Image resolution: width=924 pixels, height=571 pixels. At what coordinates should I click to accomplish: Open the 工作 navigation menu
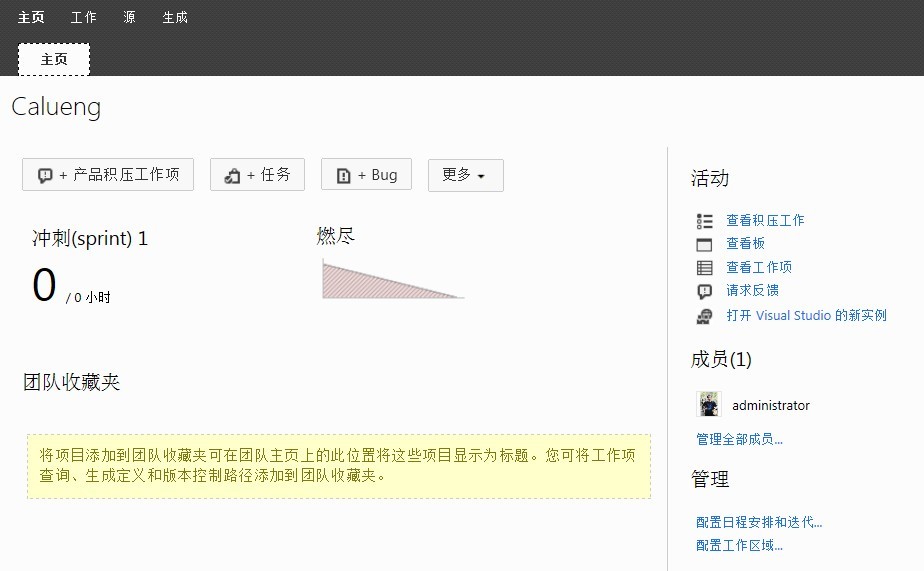coord(84,18)
